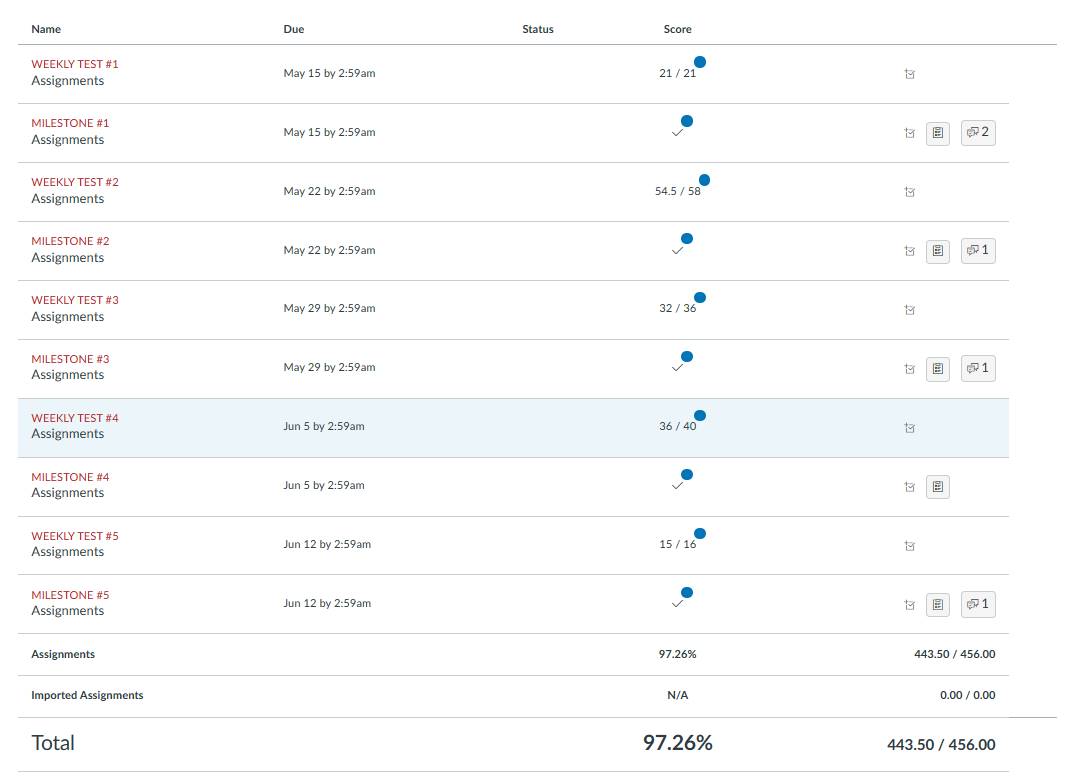
Task: Open MILESTONE #2 assignment link
Action: (x=70, y=241)
